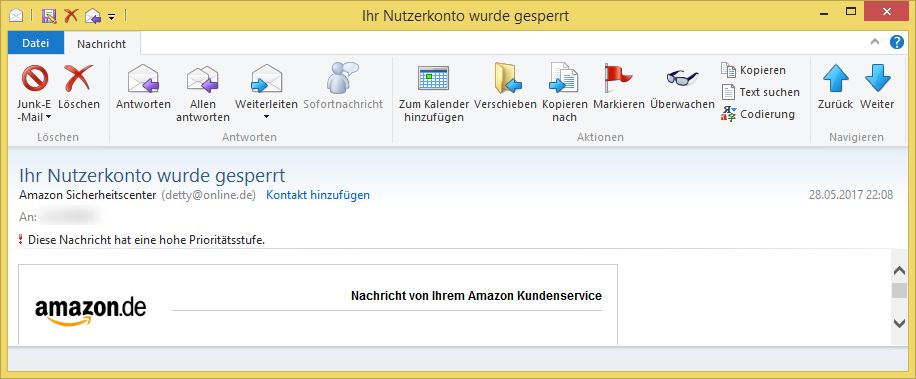
Task: Click the scrollbar down arrow in message body
Action: click(899, 323)
